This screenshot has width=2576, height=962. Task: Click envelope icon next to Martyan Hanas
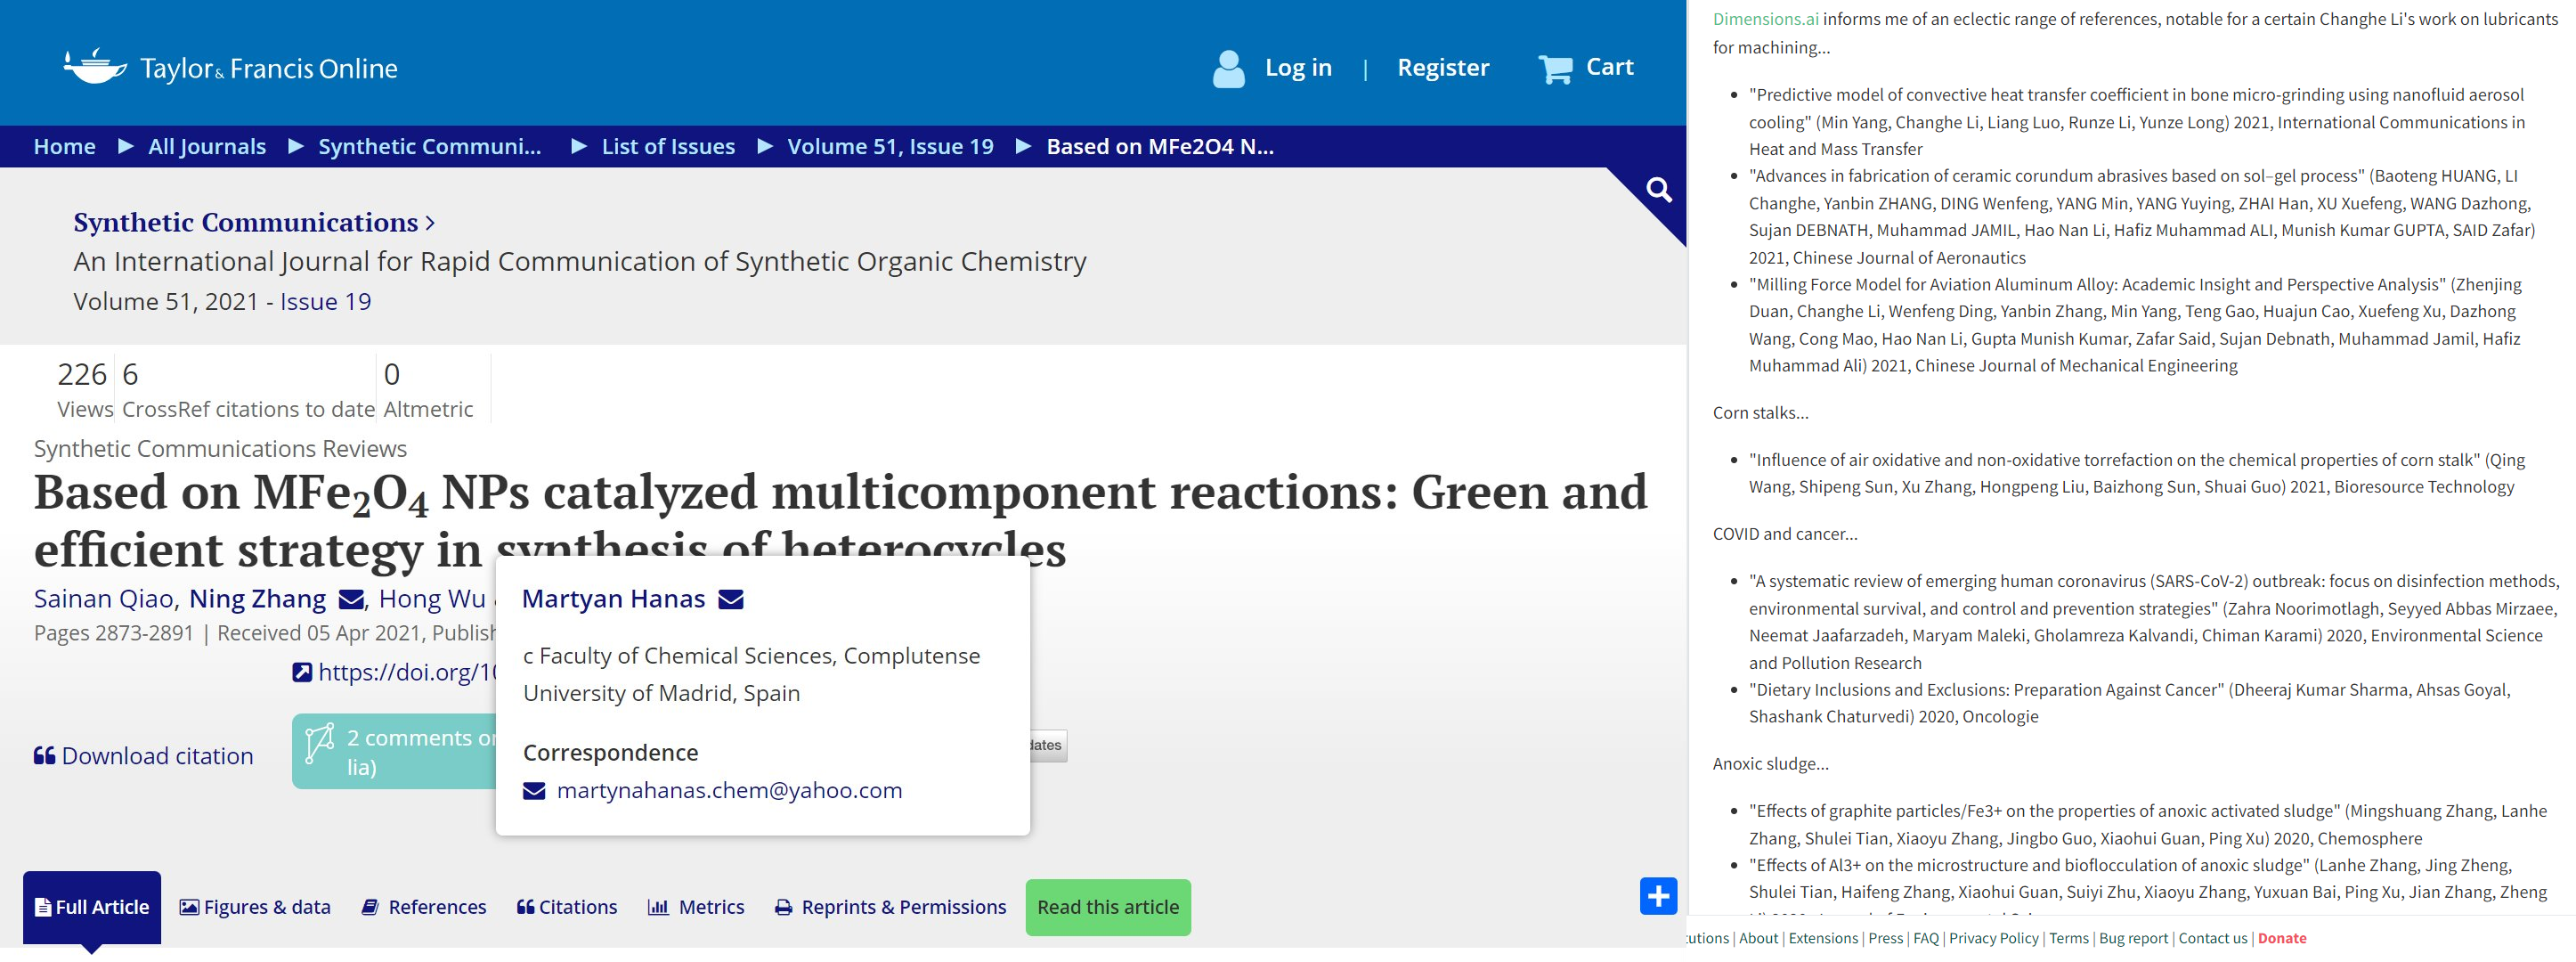click(x=731, y=600)
